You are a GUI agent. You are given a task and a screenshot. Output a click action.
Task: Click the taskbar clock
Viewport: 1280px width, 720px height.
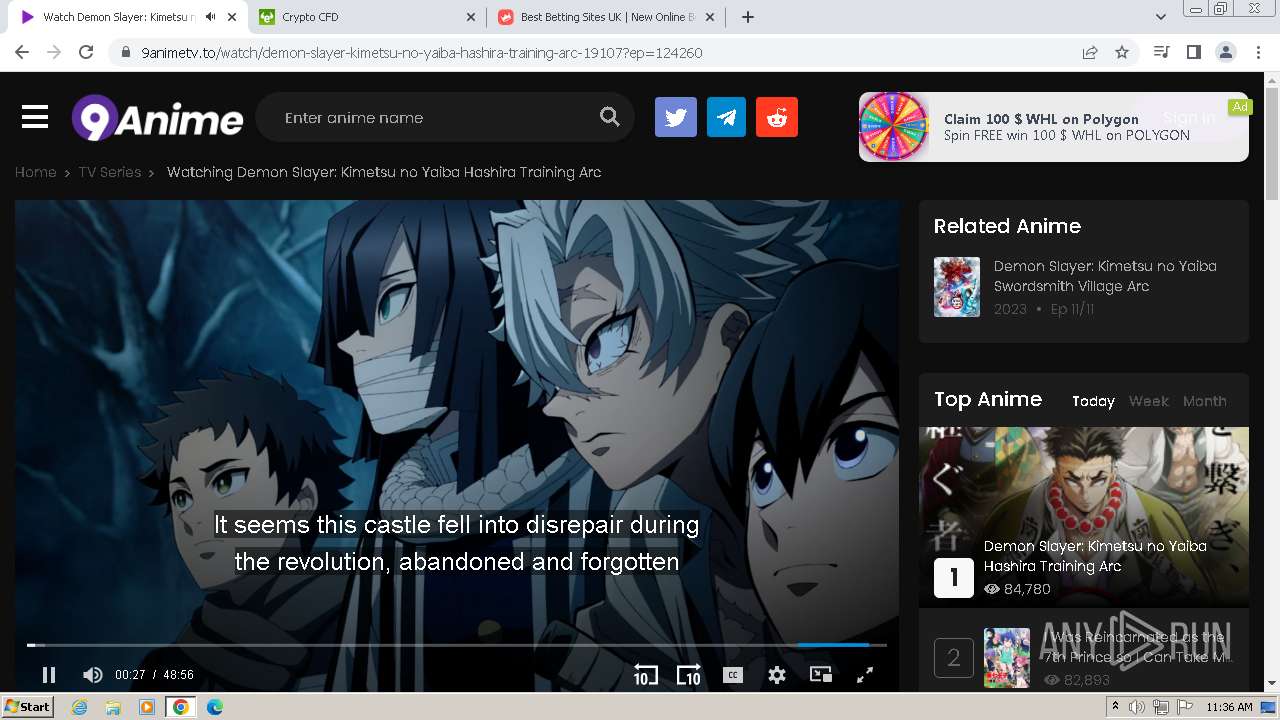pyautogui.click(x=1229, y=707)
